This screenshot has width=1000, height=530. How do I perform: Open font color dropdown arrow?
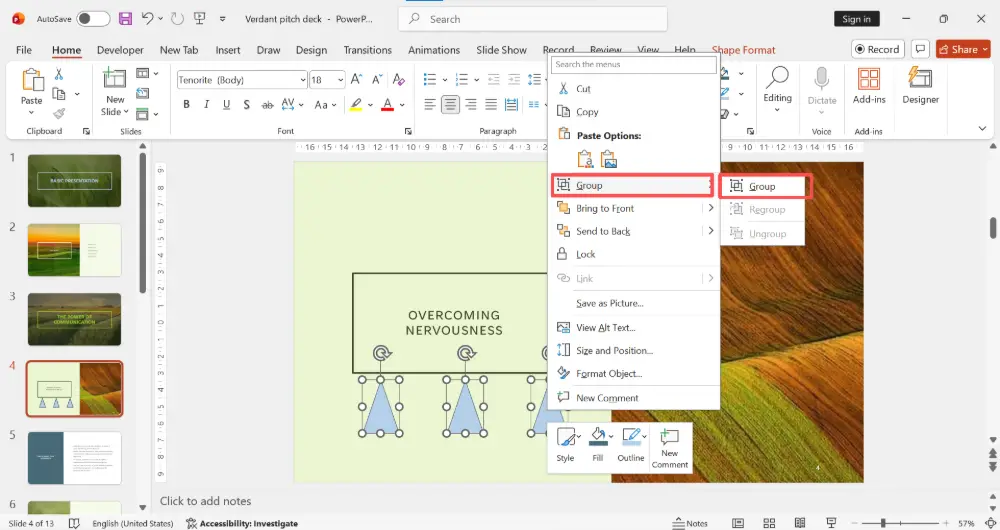[402, 105]
